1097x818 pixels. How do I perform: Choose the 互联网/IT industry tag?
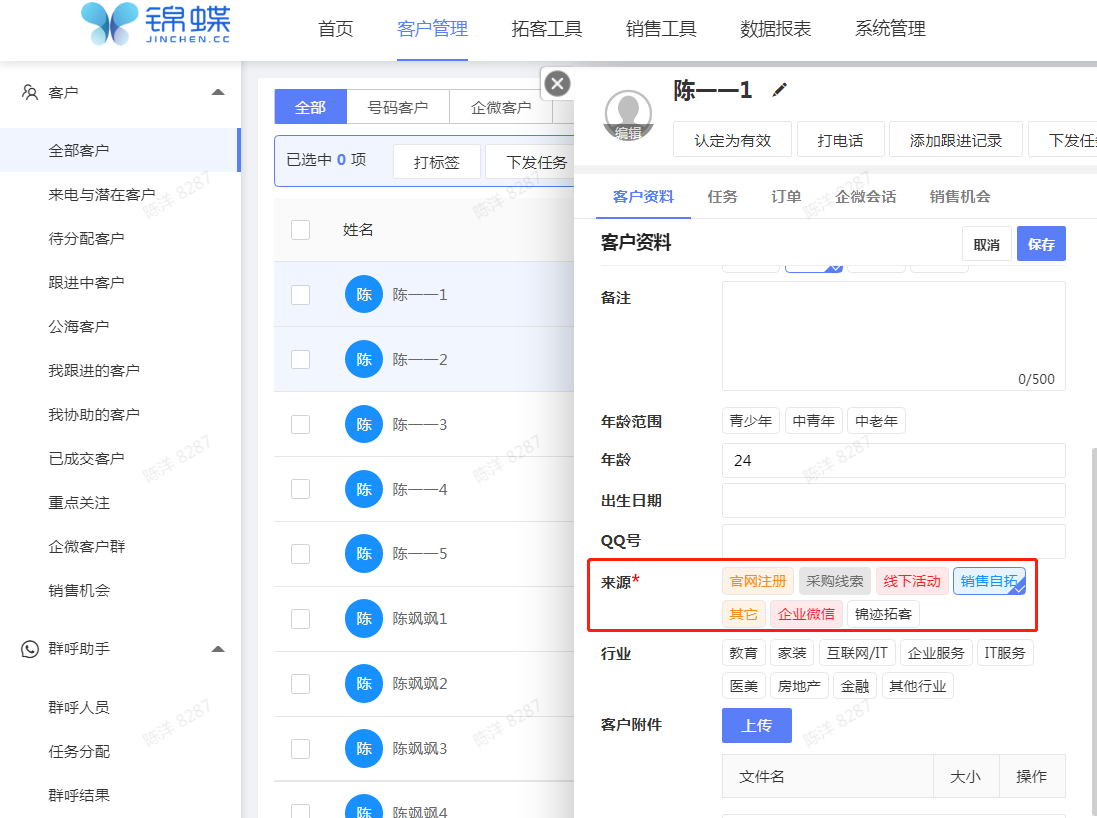(857, 653)
